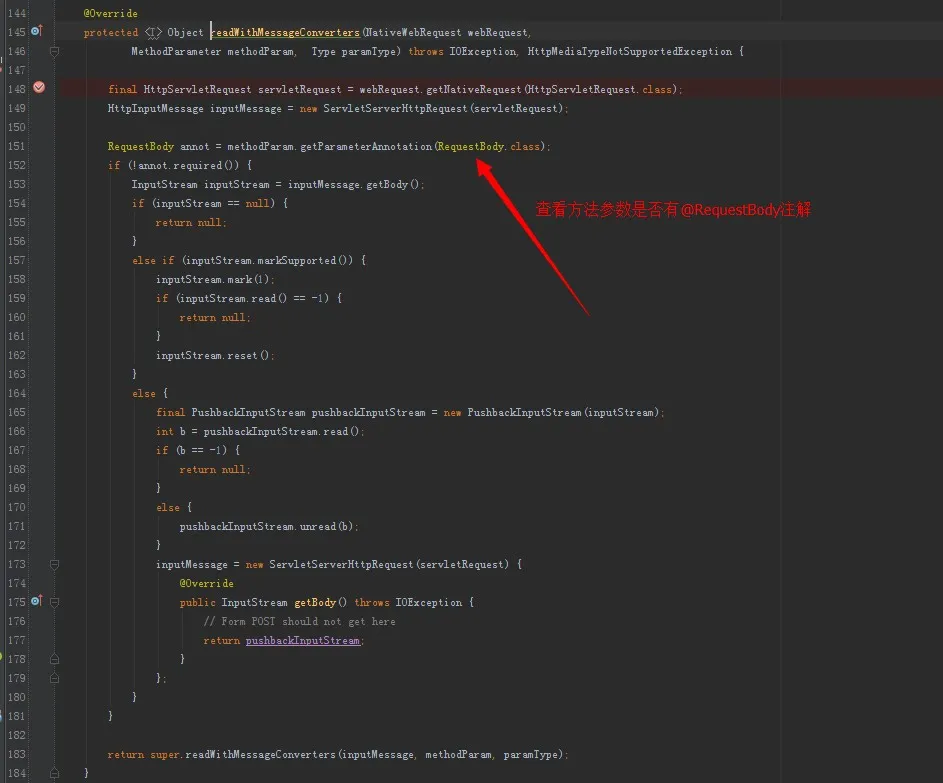This screenshot has width=943, height=783.
Task: Click line number 151 in the gutter
Action: pyautogui.click(x=17, y=146)
